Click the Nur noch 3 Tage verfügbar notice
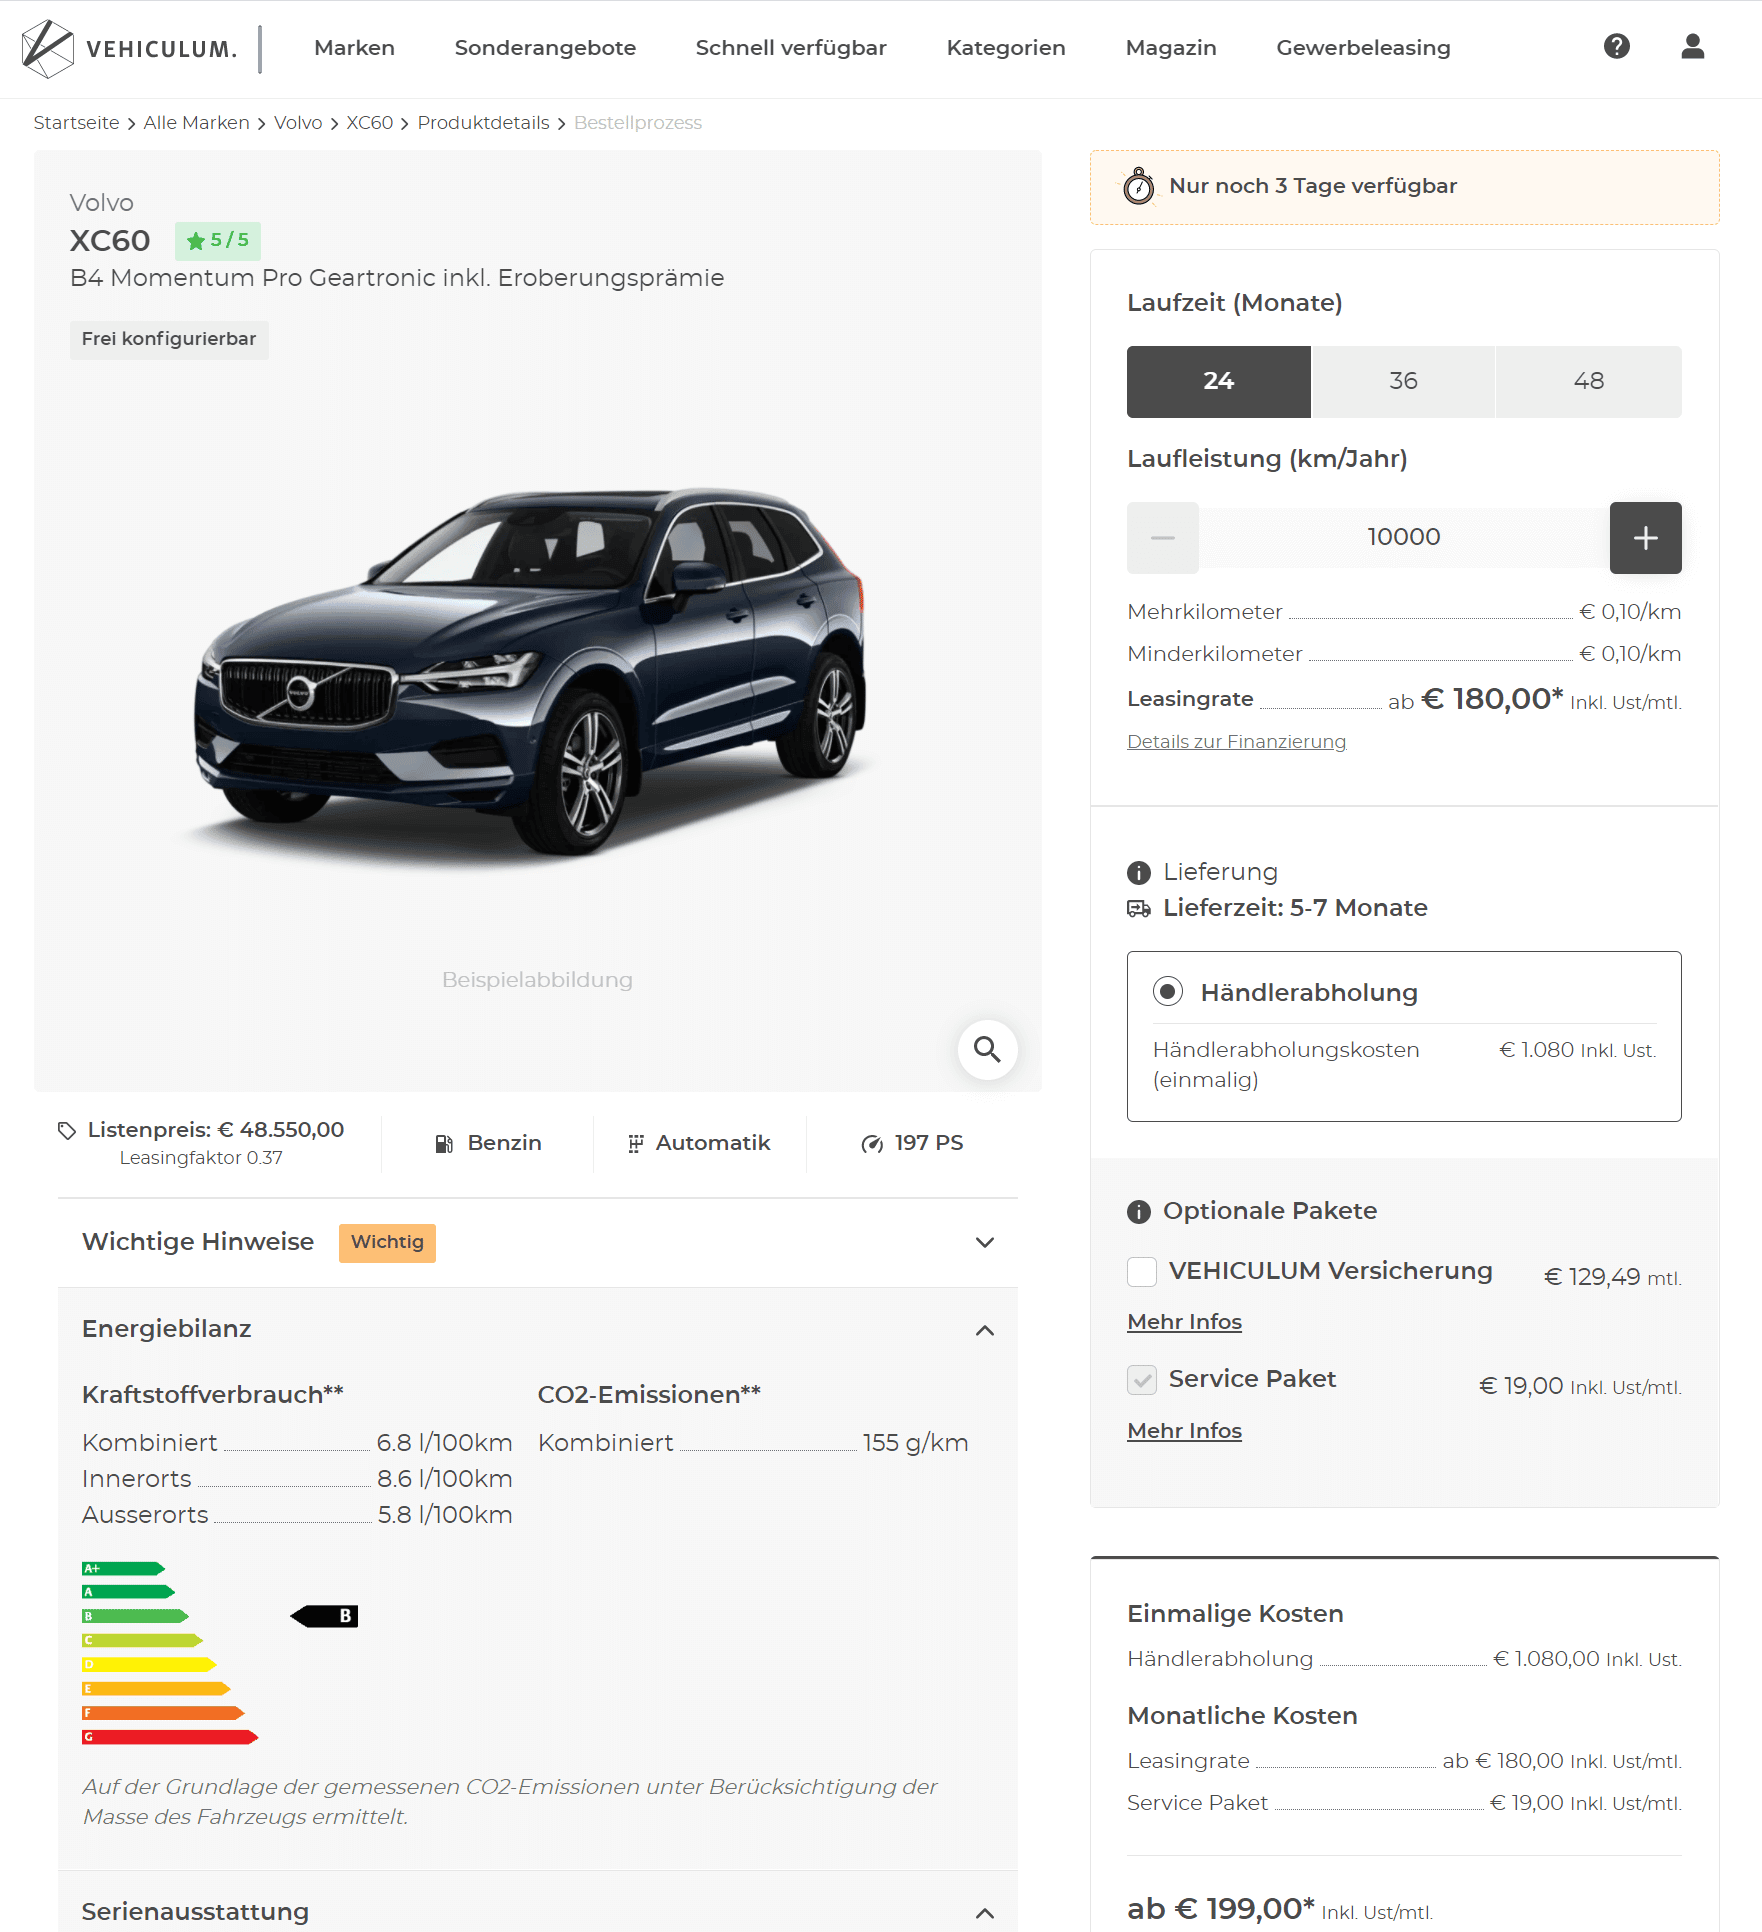This screenshot has width=1762, height=1932. [1404, 188]
